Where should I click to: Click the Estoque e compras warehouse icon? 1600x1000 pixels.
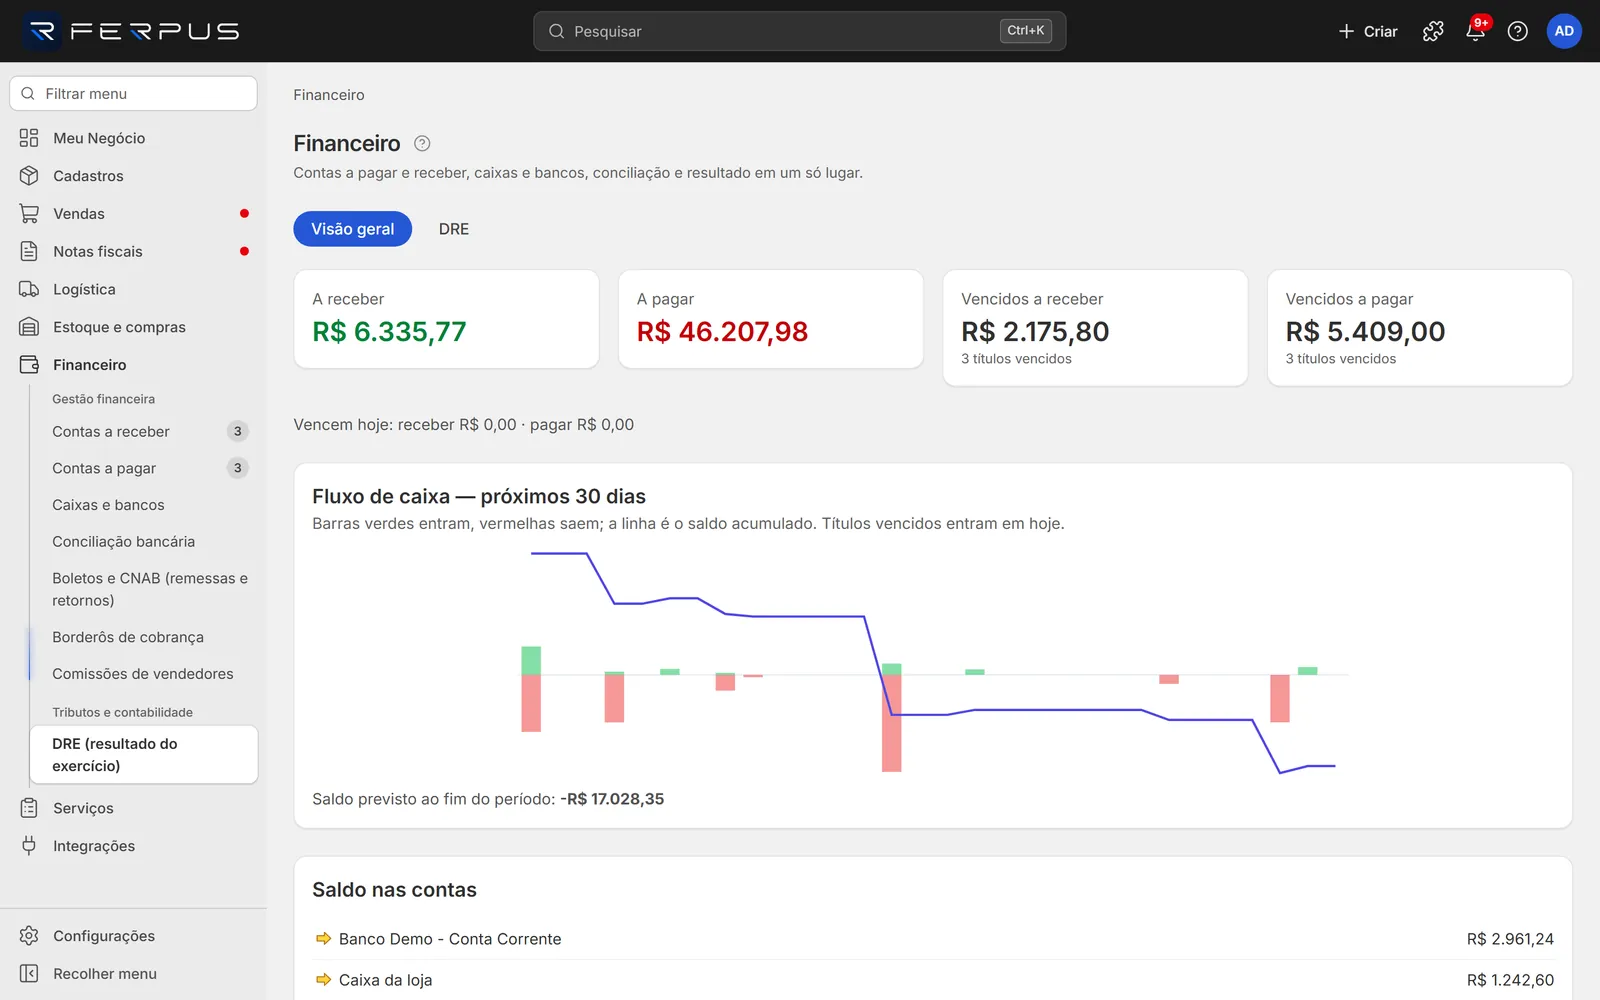pos(29,327)
